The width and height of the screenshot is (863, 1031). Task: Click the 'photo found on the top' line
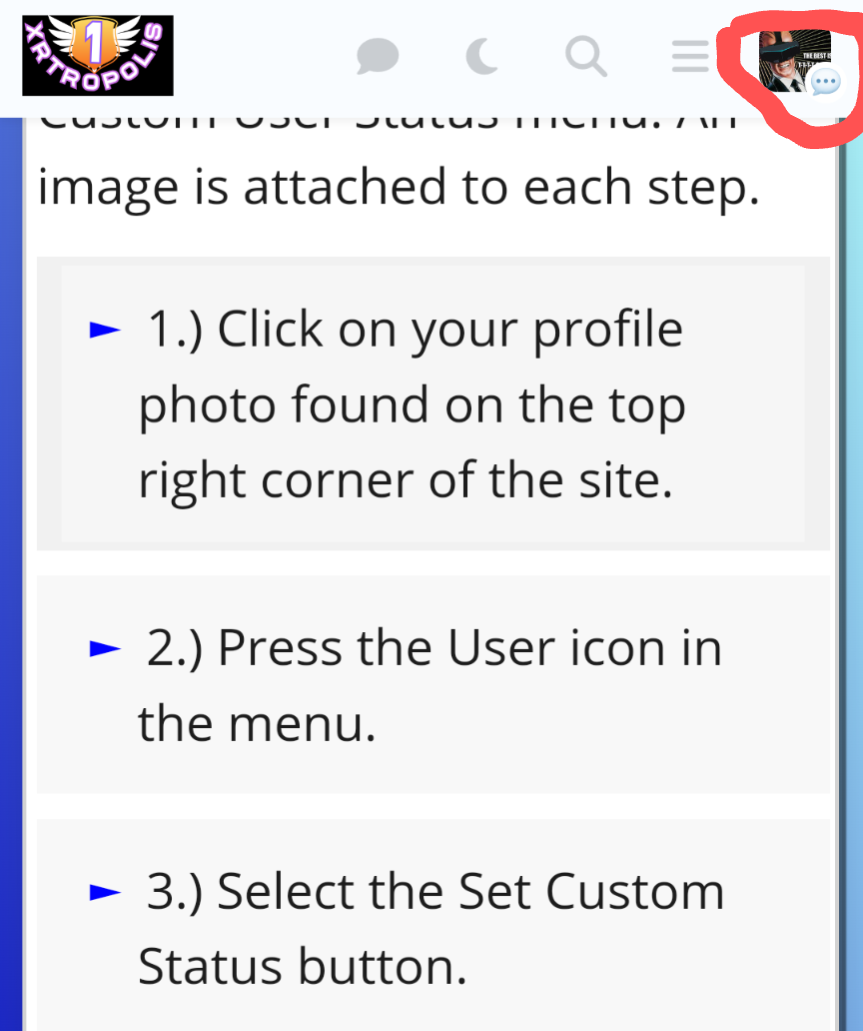tap(412, 406)
